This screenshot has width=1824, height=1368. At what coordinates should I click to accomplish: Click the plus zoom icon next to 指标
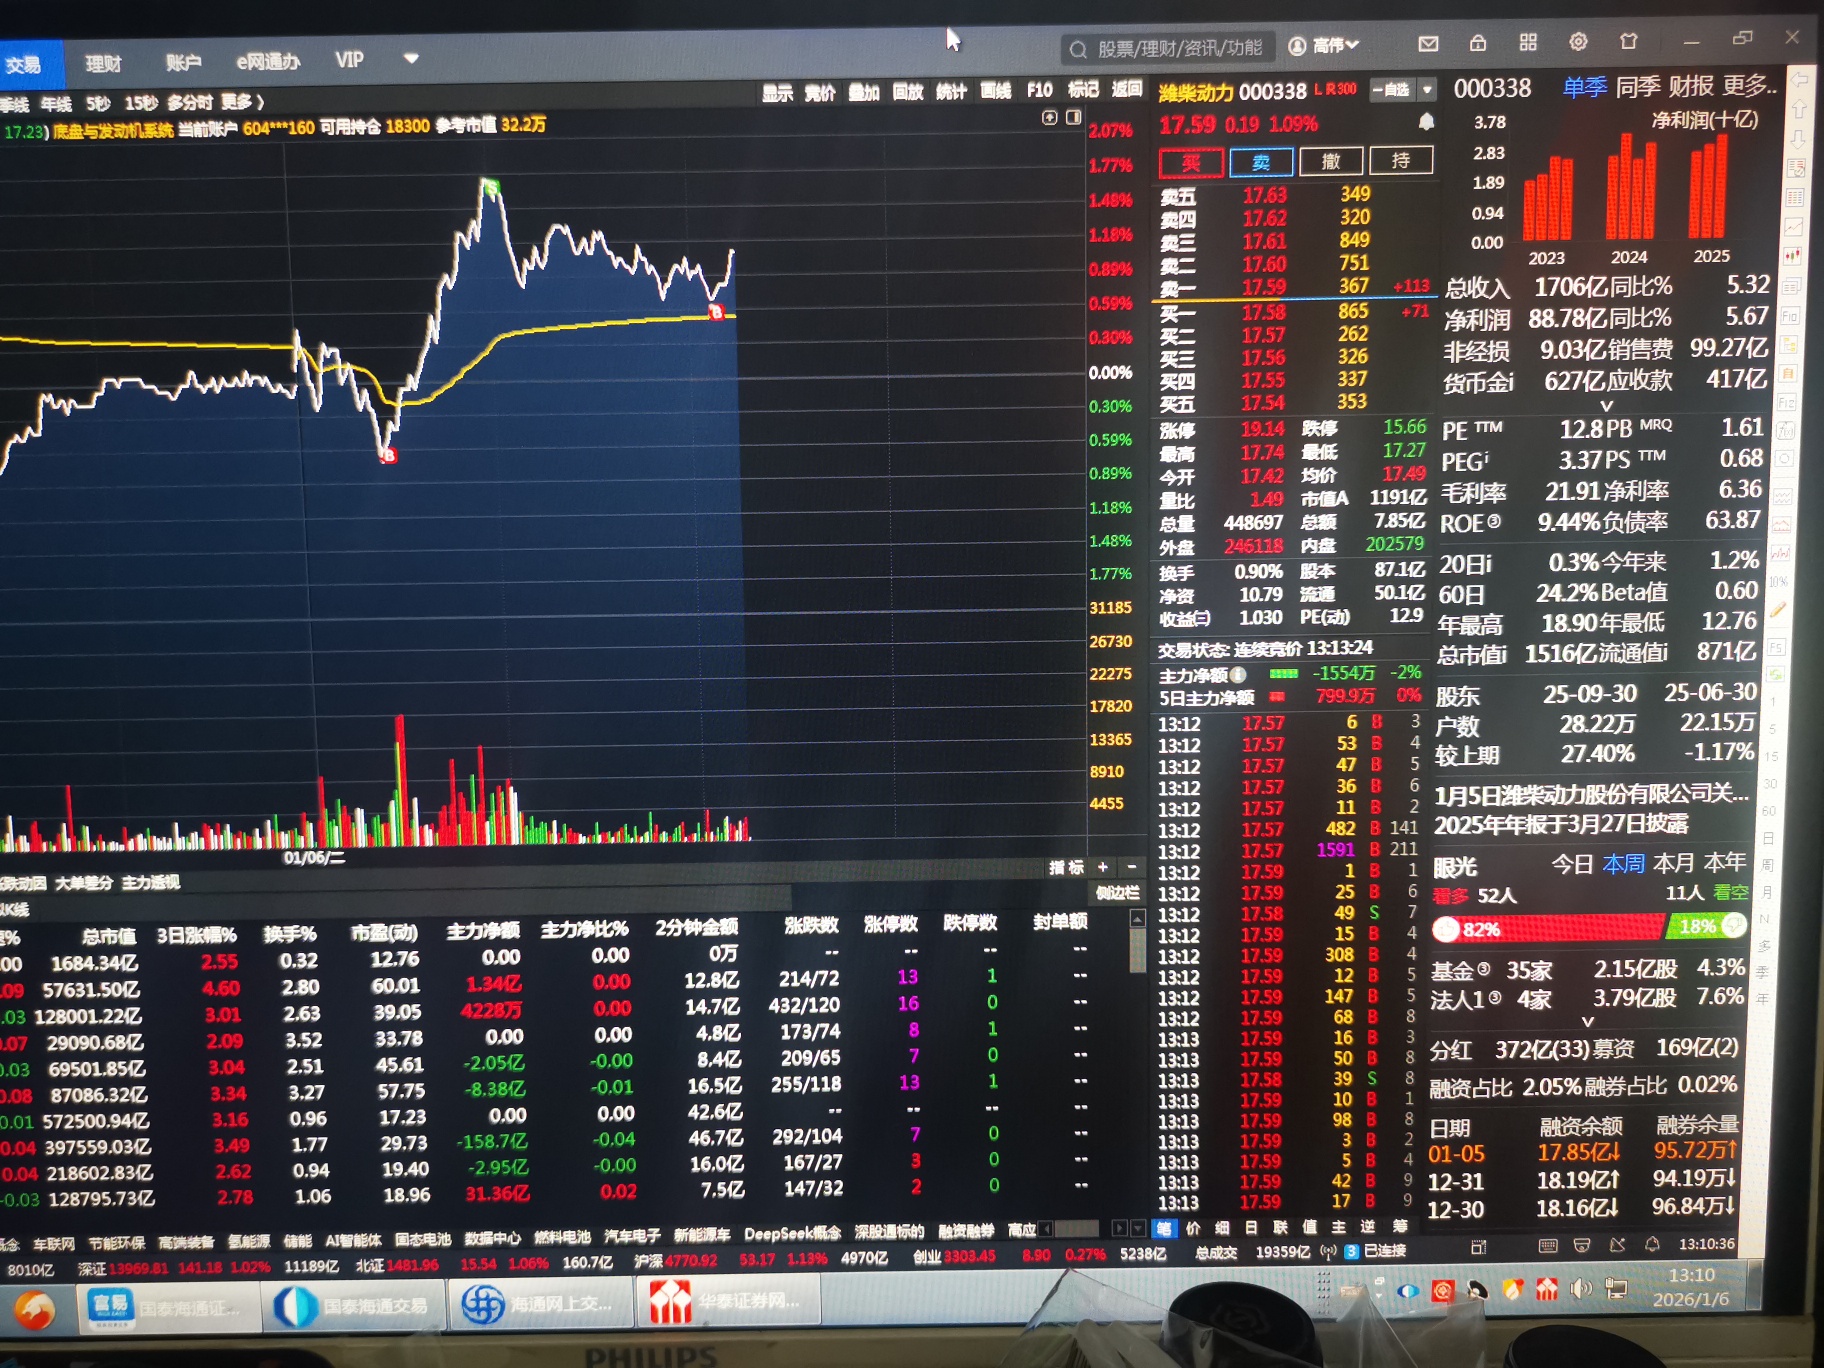click(1103, 867)
